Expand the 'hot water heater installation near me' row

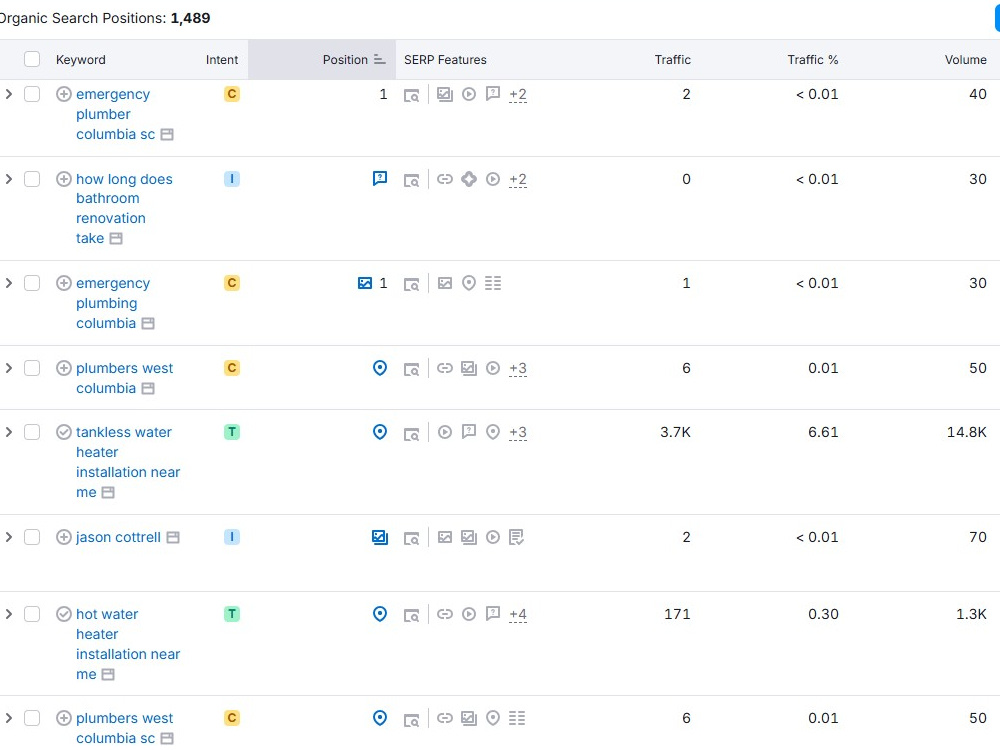tap(8, 614)
